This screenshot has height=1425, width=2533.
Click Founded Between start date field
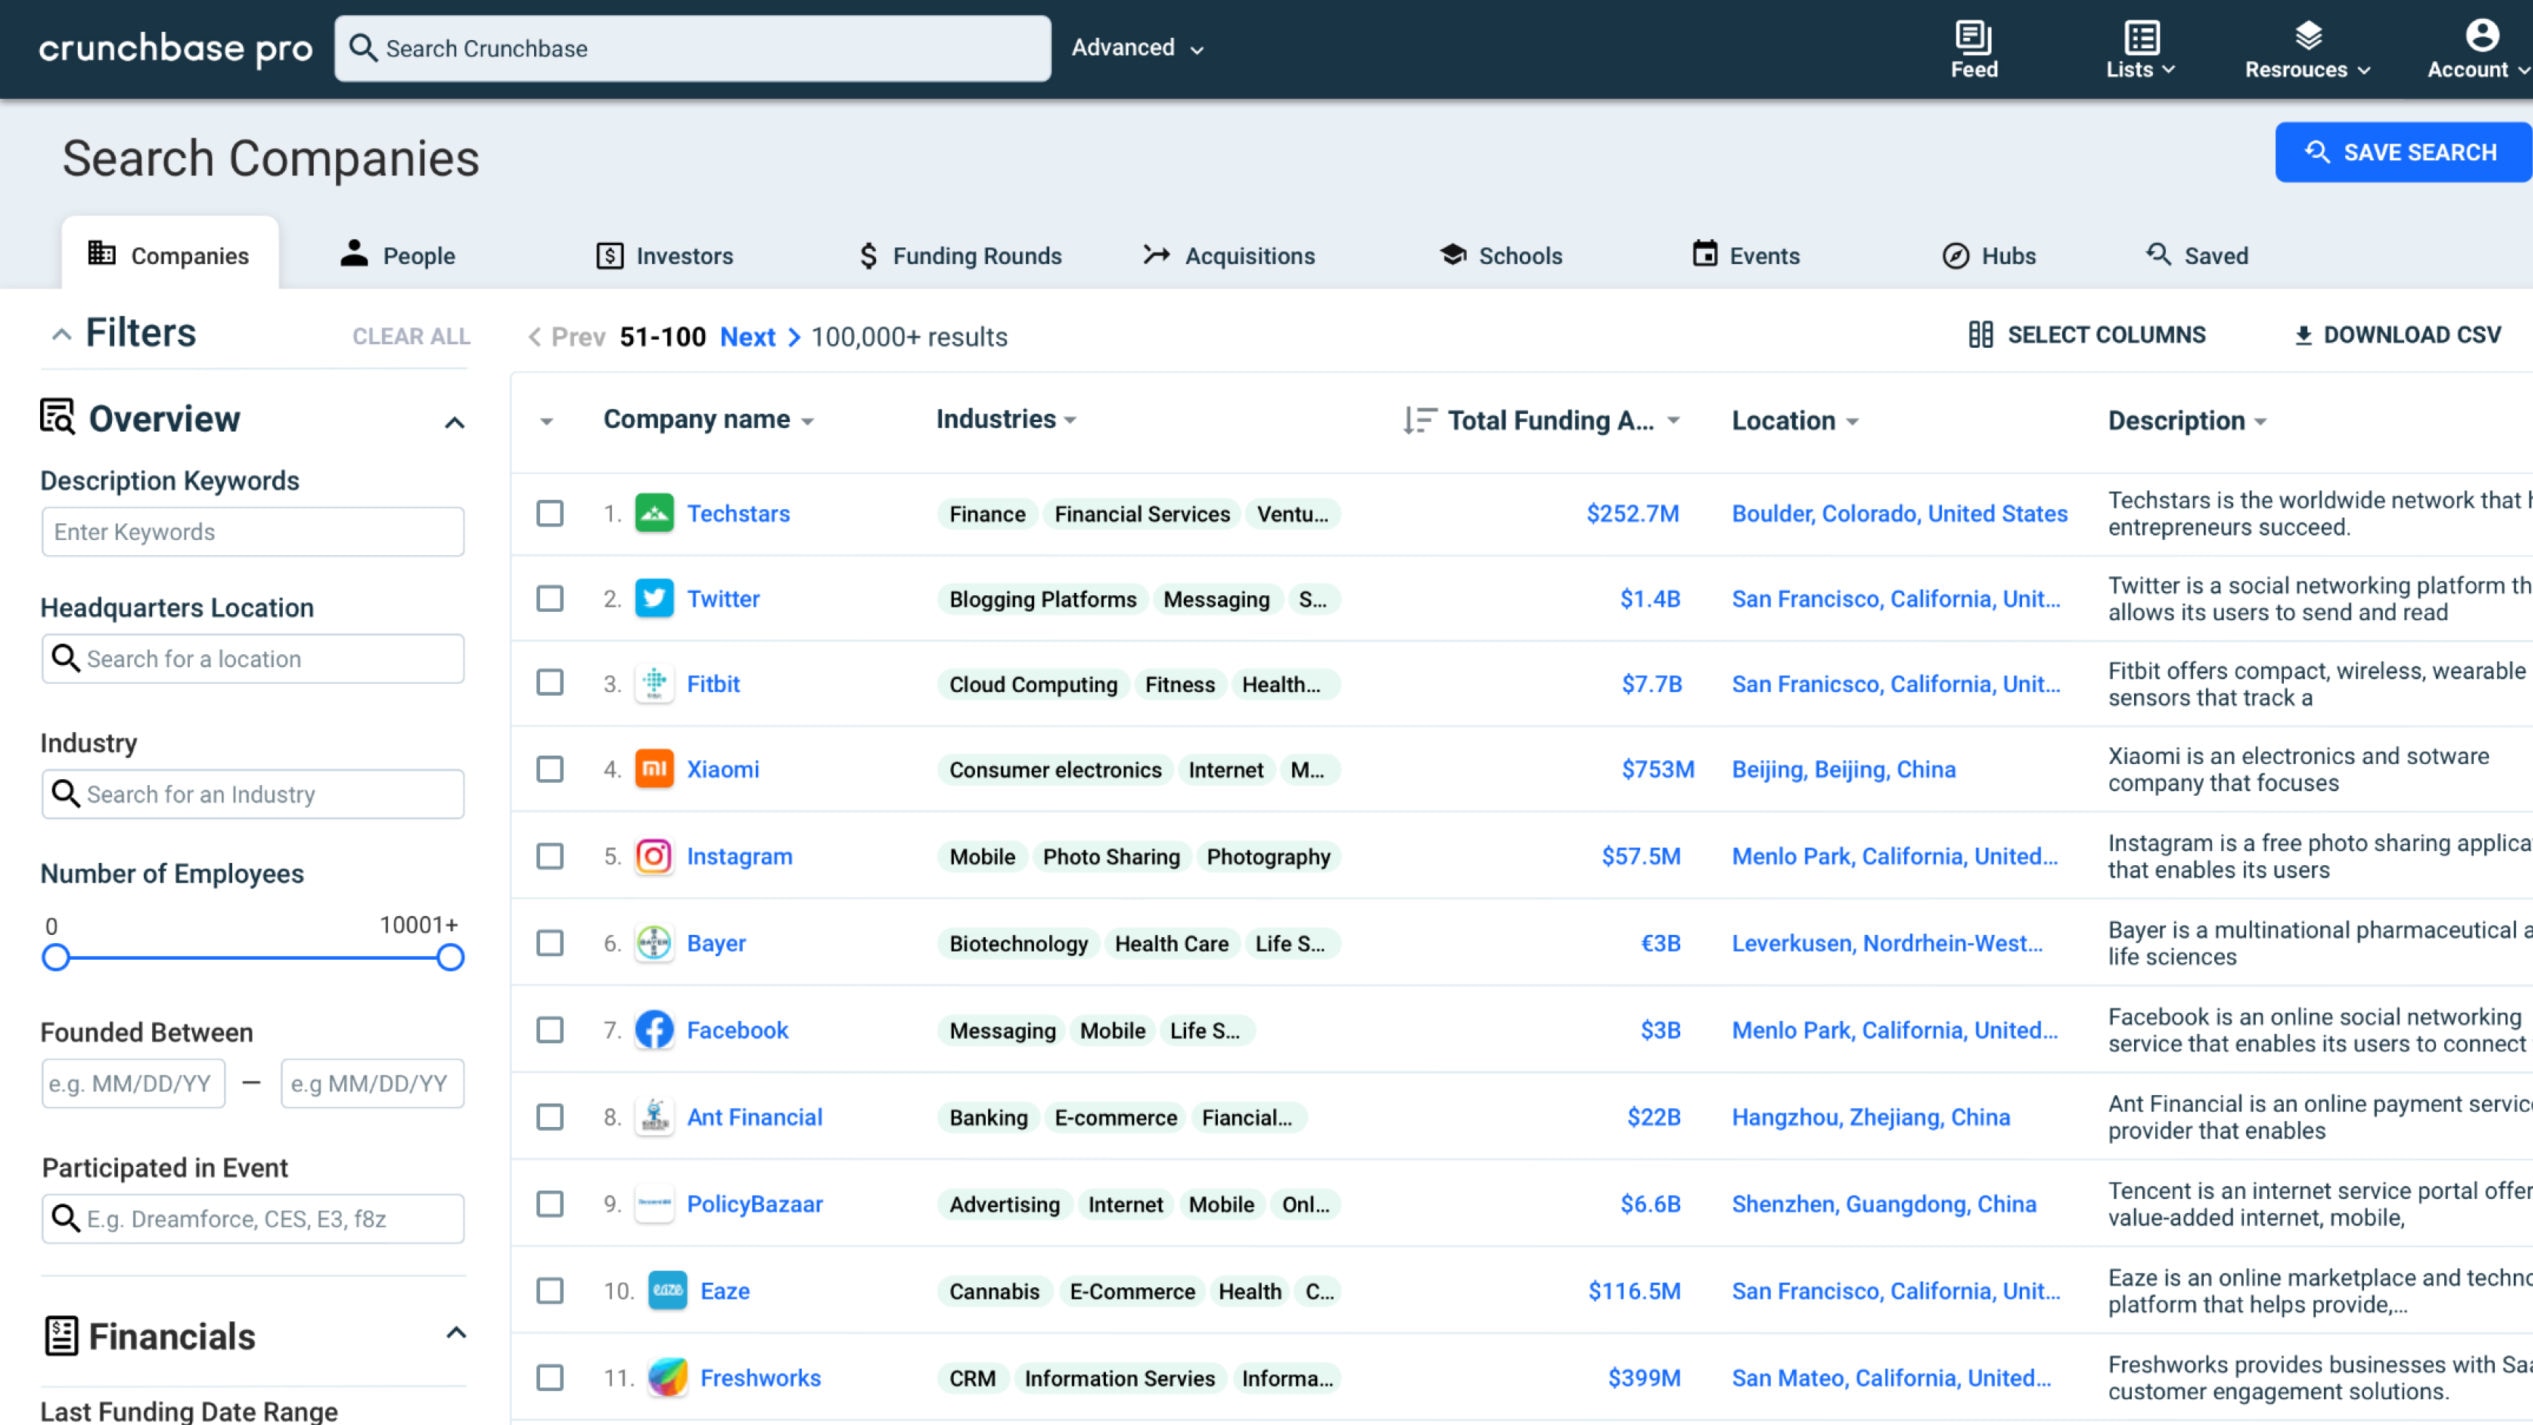[130, 1084]
